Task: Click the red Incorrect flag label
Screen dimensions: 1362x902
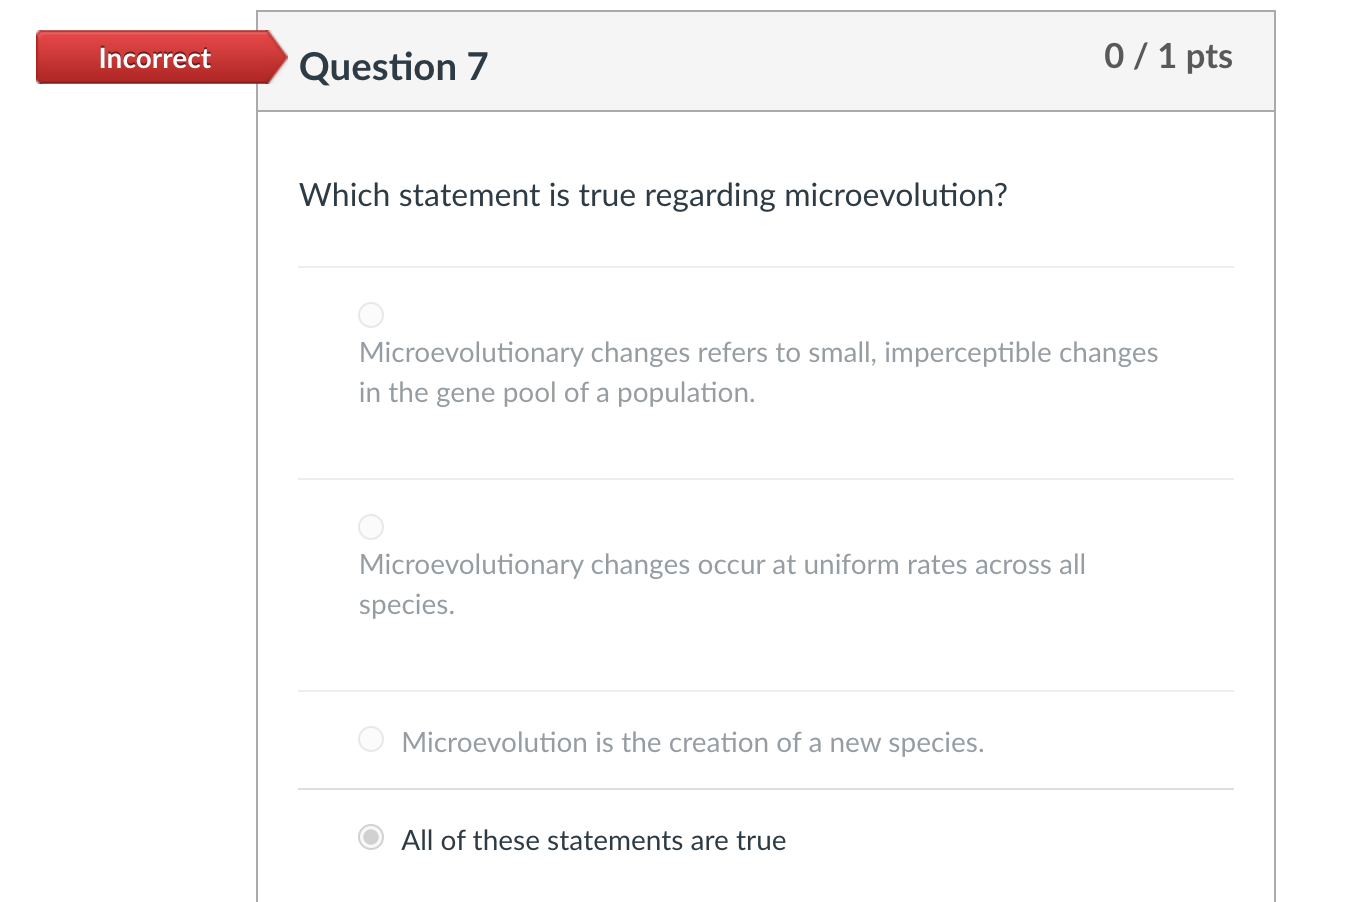Action: (154, 58)
